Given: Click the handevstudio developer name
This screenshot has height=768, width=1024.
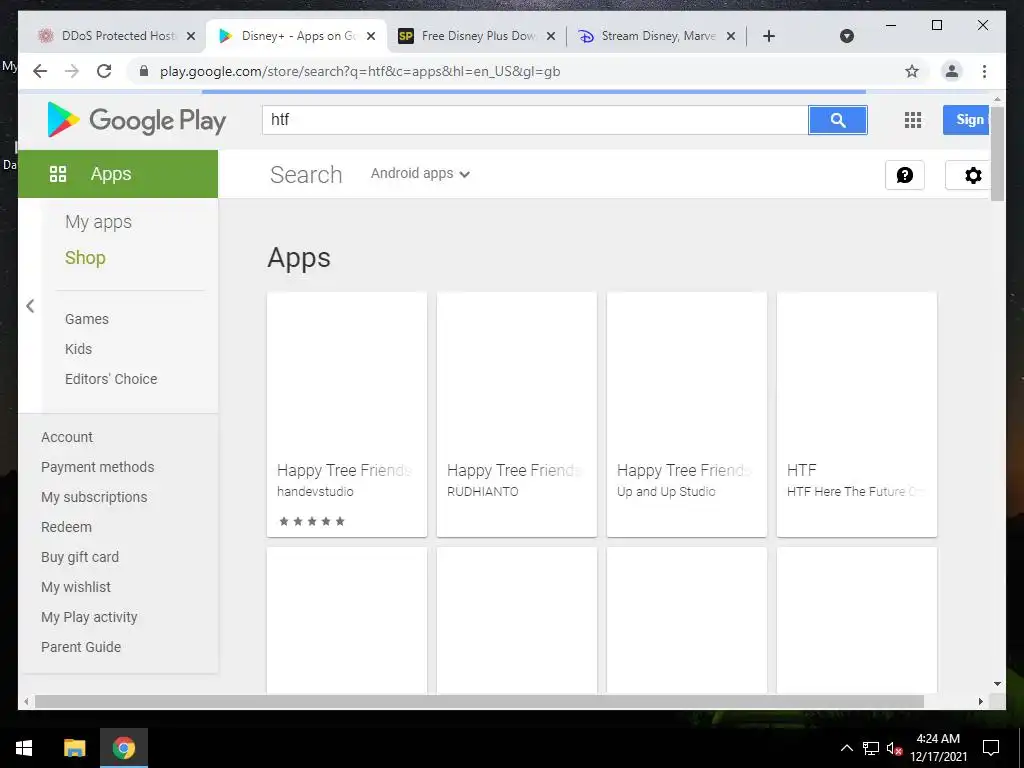Looking at the screenshot, I should [315, 492].
